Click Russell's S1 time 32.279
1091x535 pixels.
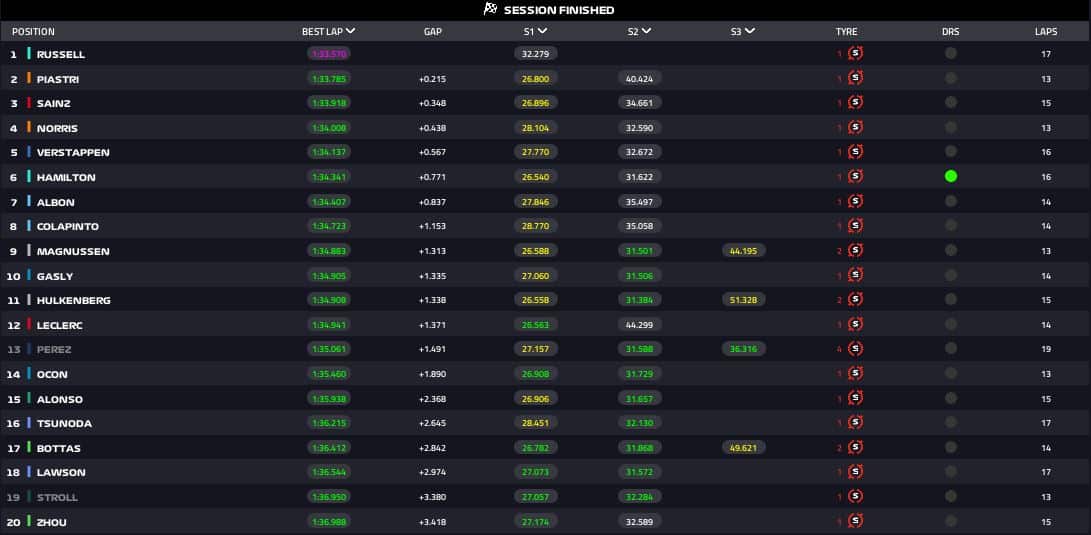(x=536, y=54)
